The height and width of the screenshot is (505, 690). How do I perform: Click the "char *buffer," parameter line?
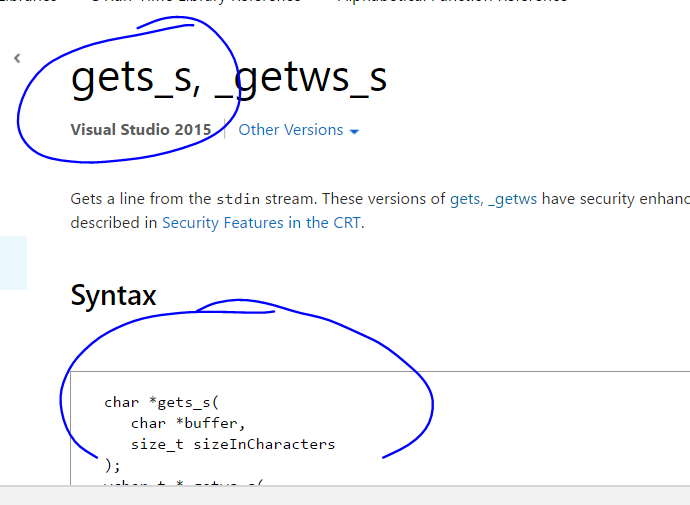pyautogui.click(x=188, y=423)
